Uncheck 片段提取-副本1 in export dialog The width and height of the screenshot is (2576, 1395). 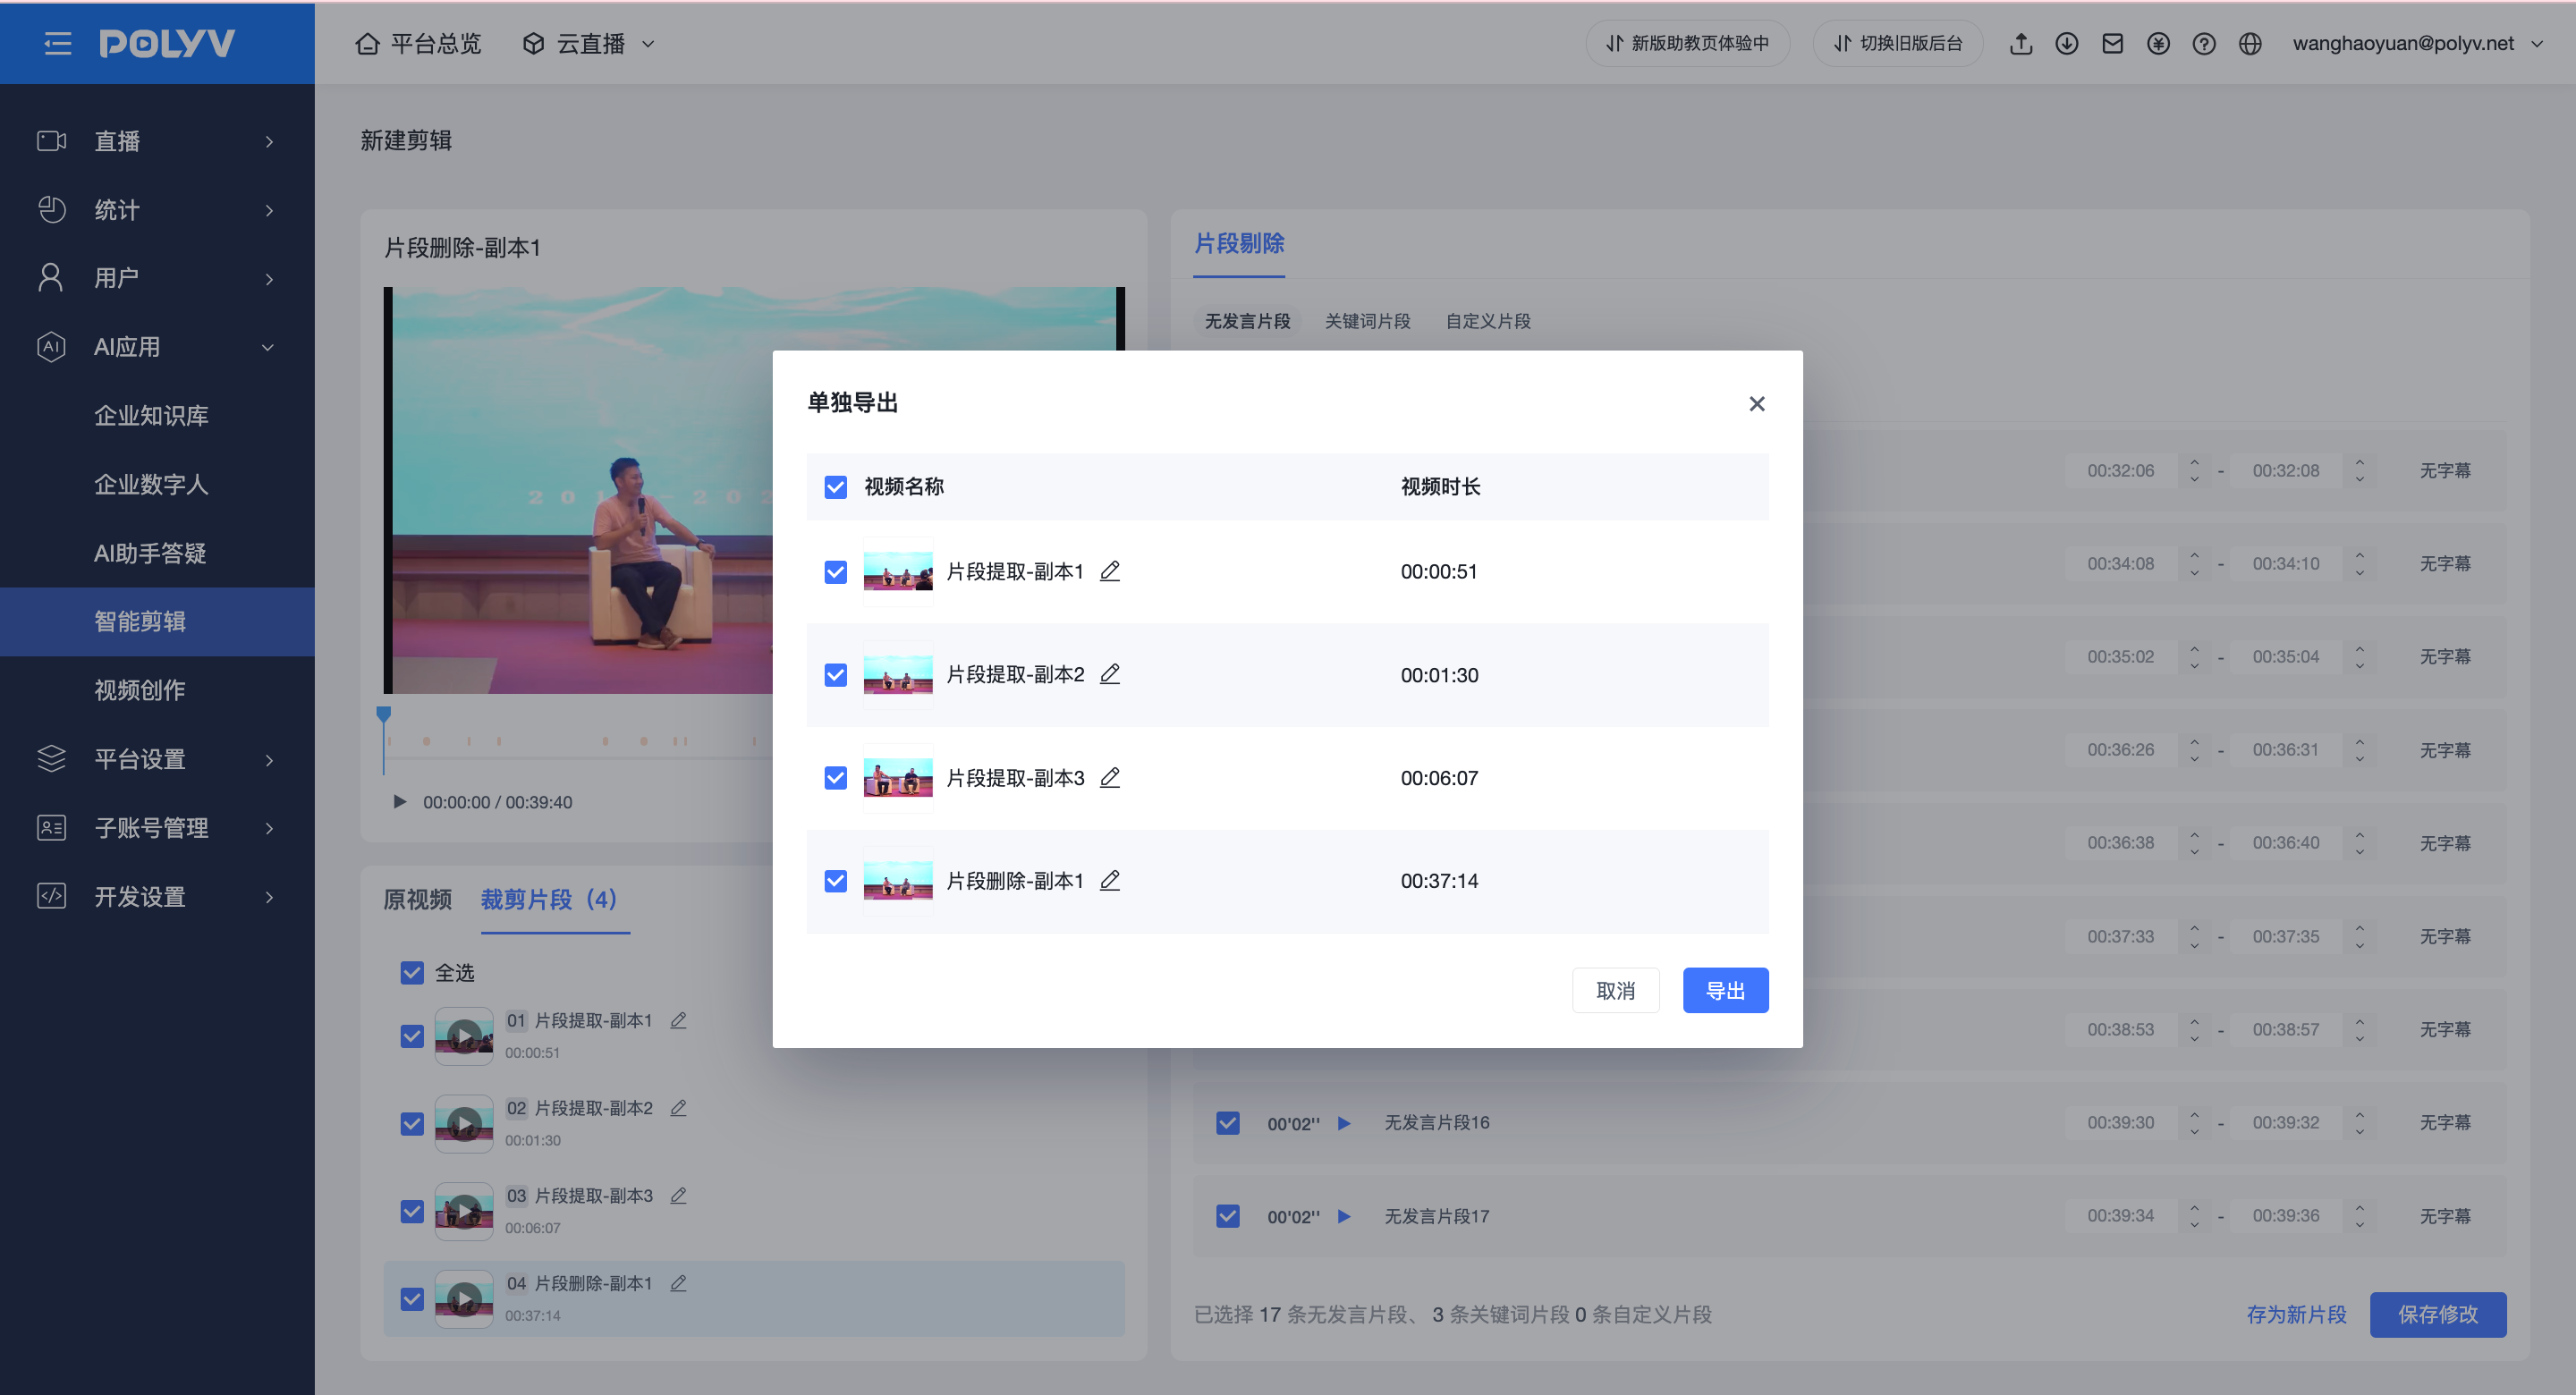coord(836,571)
